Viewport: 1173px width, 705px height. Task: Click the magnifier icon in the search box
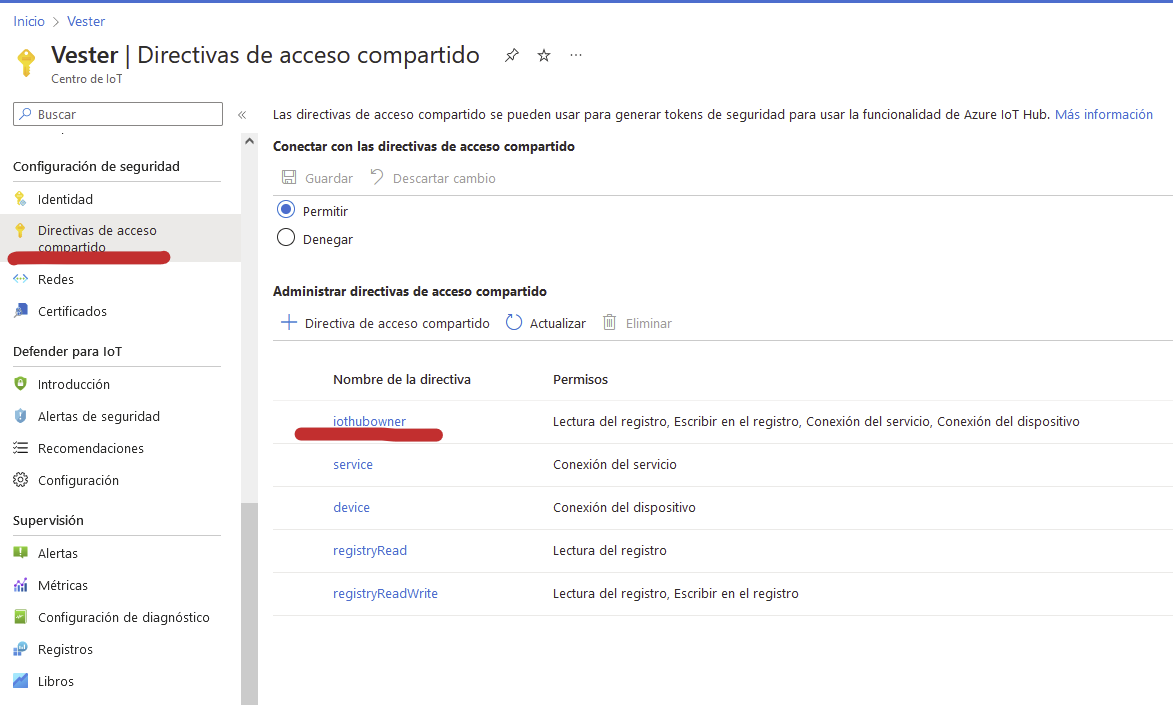(26, 114)
